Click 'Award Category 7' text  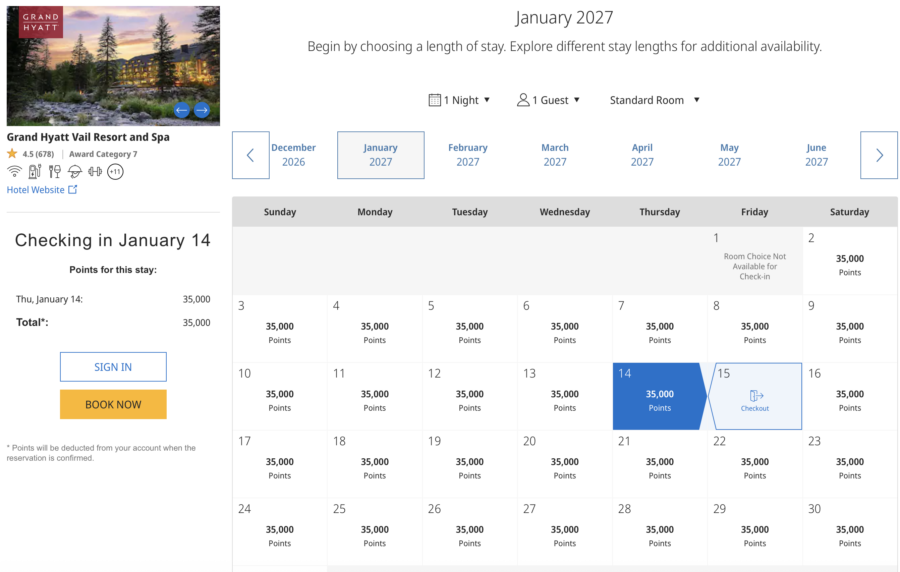tap(103, 154)
